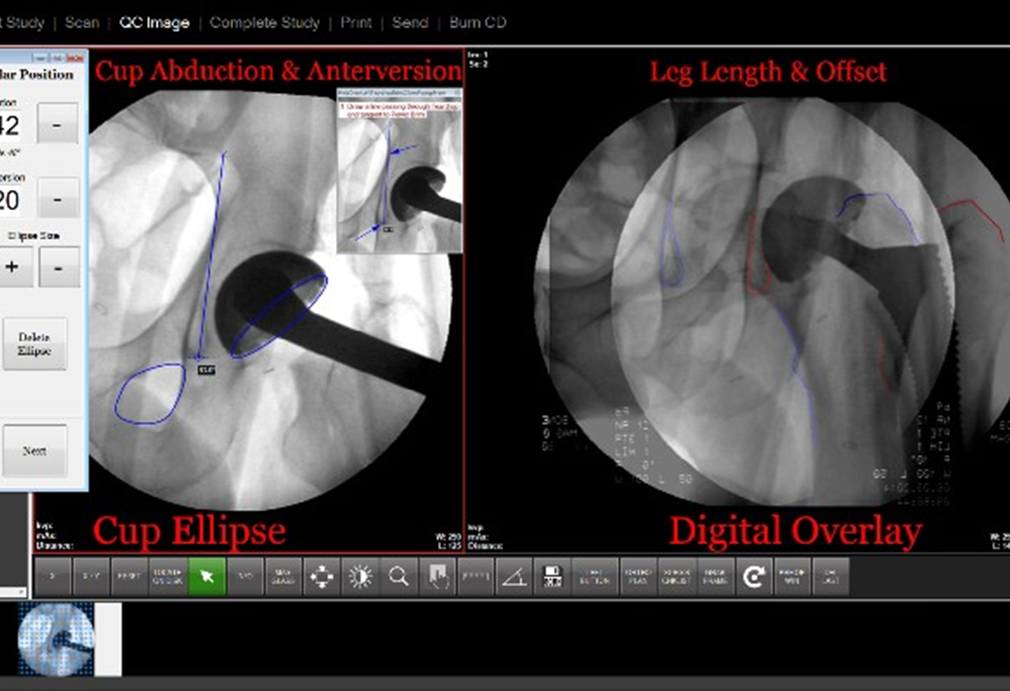Select the ruler measurement tool

pyautogui.click(x=476, y=577)
